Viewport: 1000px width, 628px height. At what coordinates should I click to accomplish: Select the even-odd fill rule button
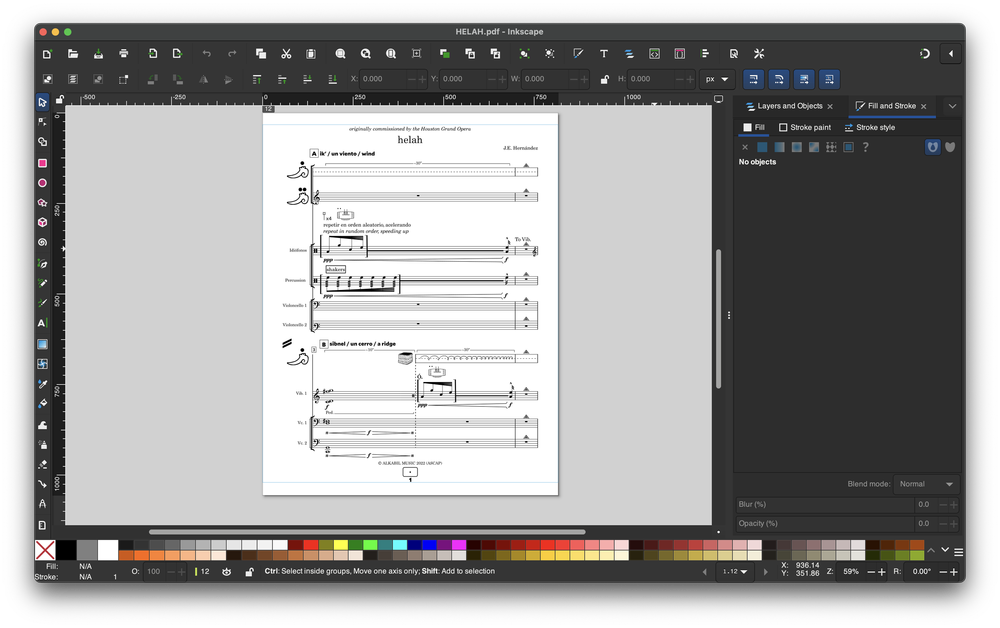(x=932, y=147)
